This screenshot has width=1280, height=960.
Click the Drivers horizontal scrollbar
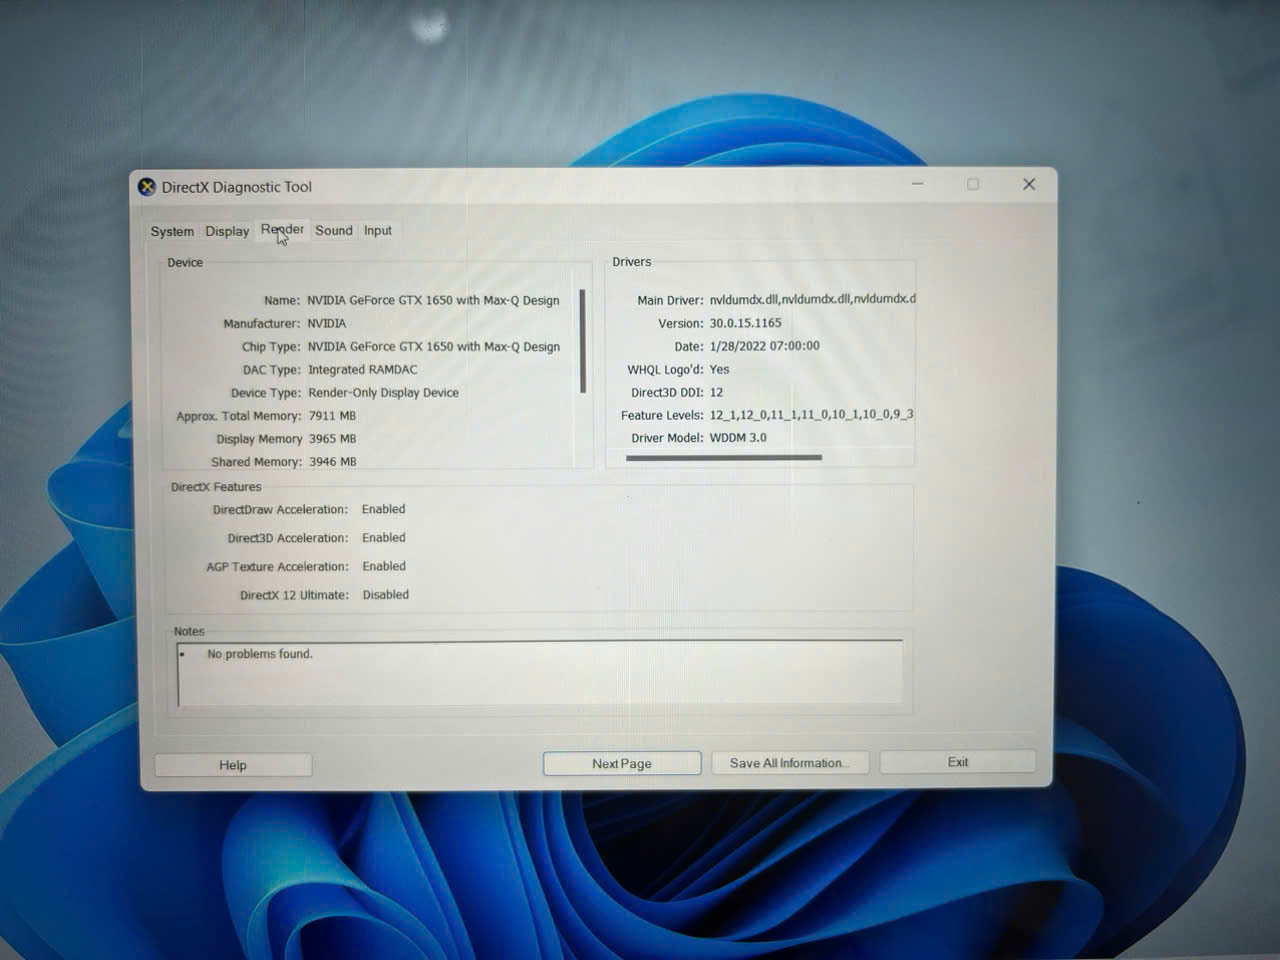724,457
